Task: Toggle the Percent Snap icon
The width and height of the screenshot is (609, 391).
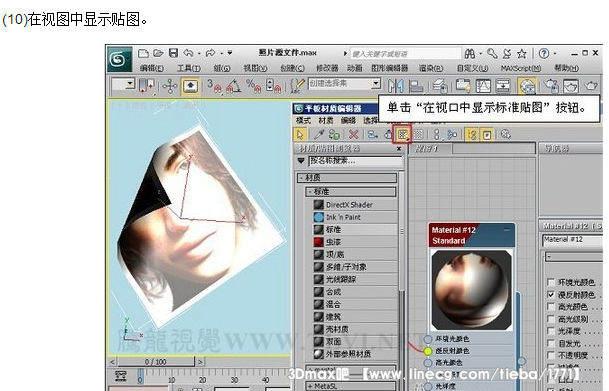Action: (253, 86)
